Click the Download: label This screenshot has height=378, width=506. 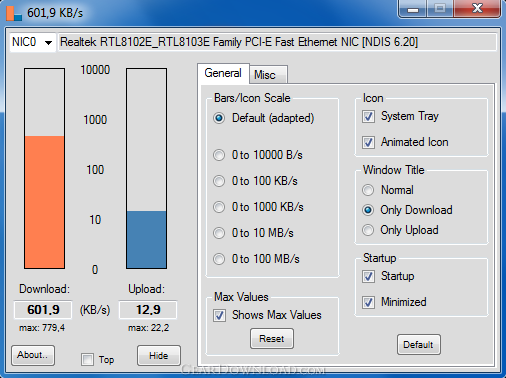coord(44,289)
